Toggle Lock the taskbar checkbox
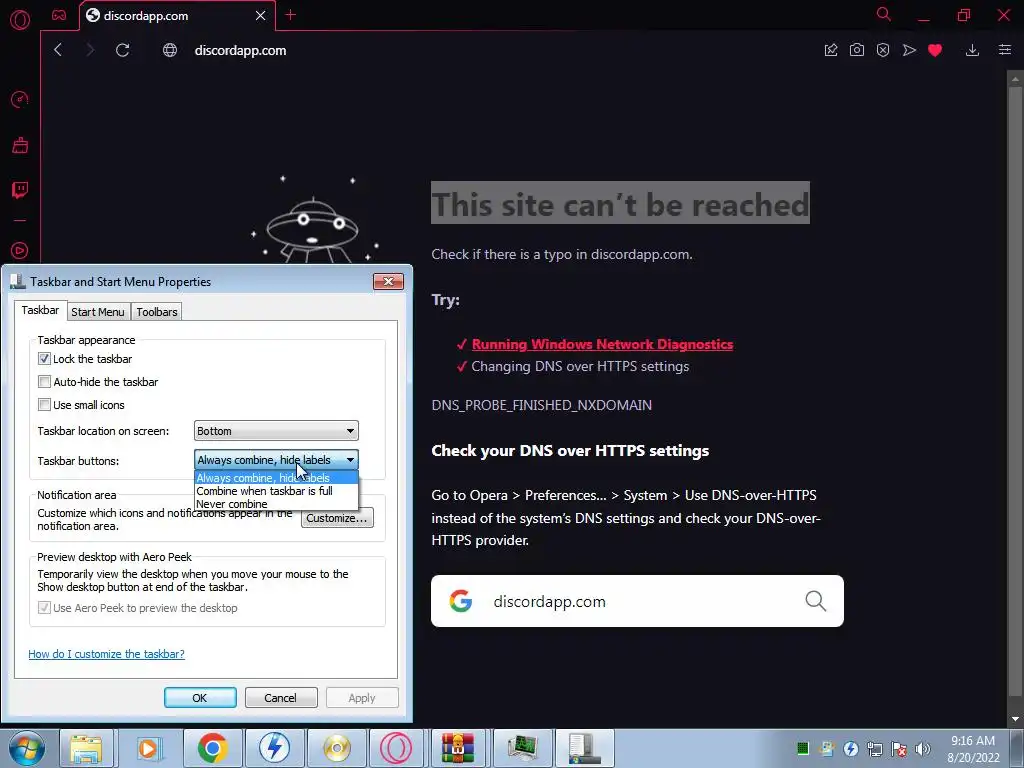 [44, 359]
